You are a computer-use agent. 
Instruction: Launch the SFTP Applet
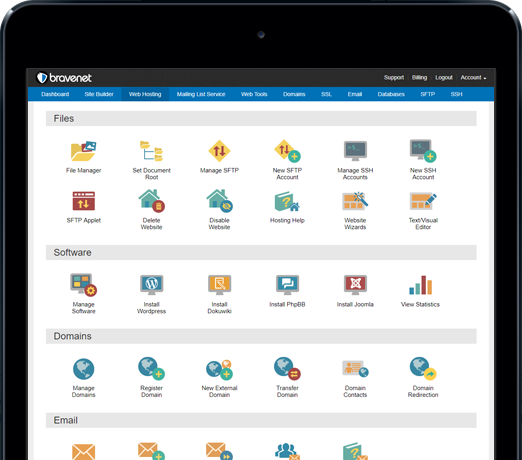(83, 201)
